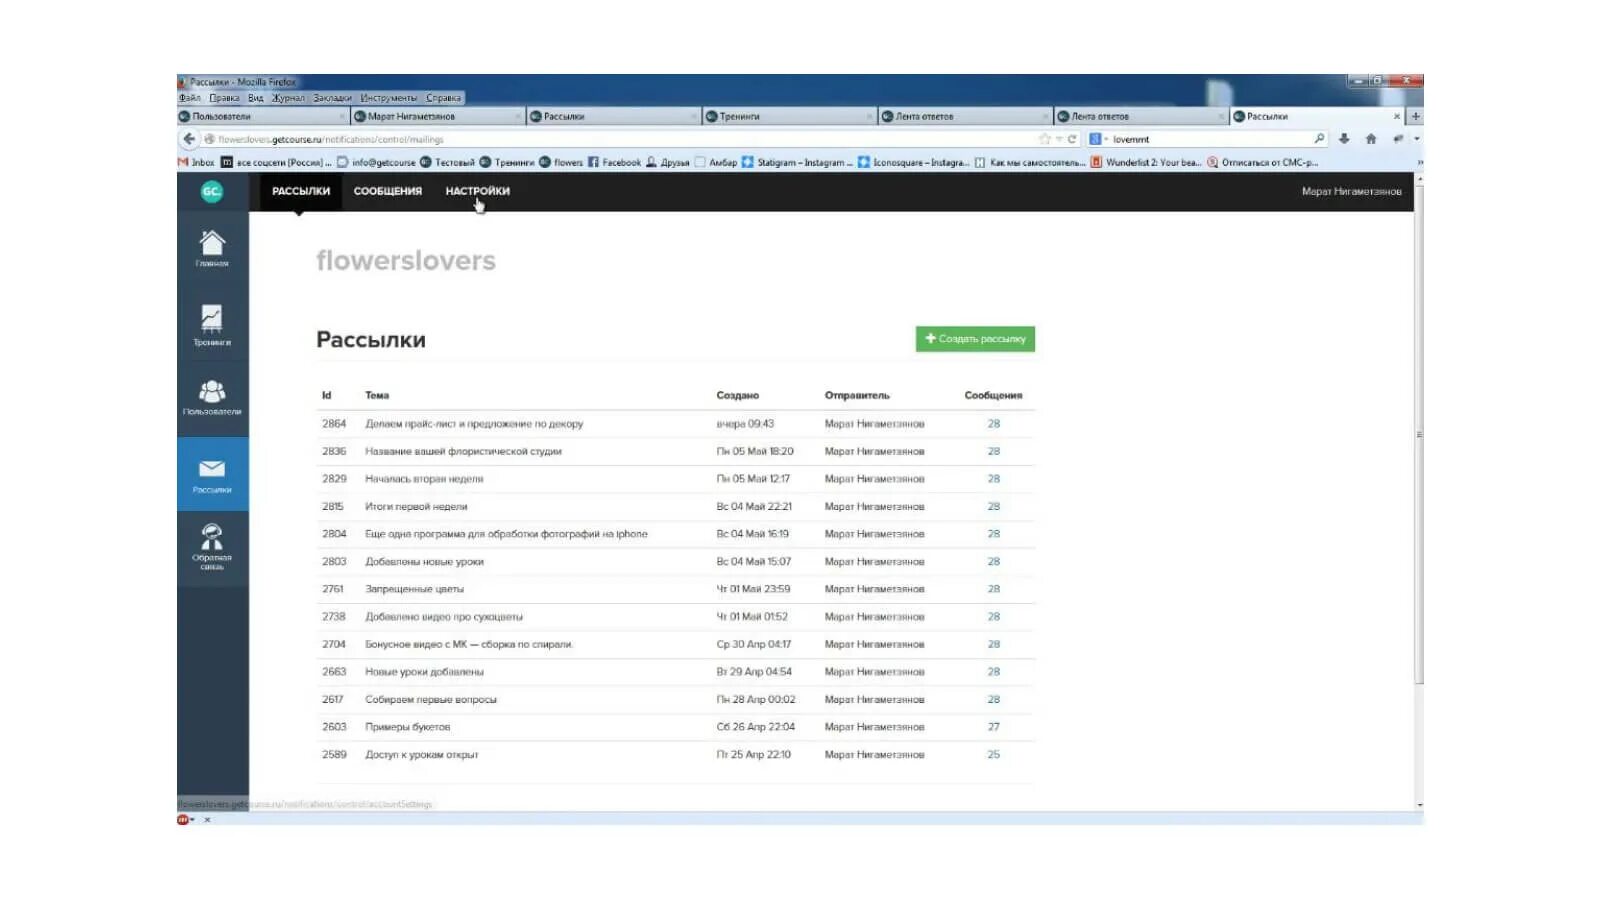This screenshot has width=1600, height=900.
Task: Open mailing Запрещенные цветы
Action: (x=414, y=589)
